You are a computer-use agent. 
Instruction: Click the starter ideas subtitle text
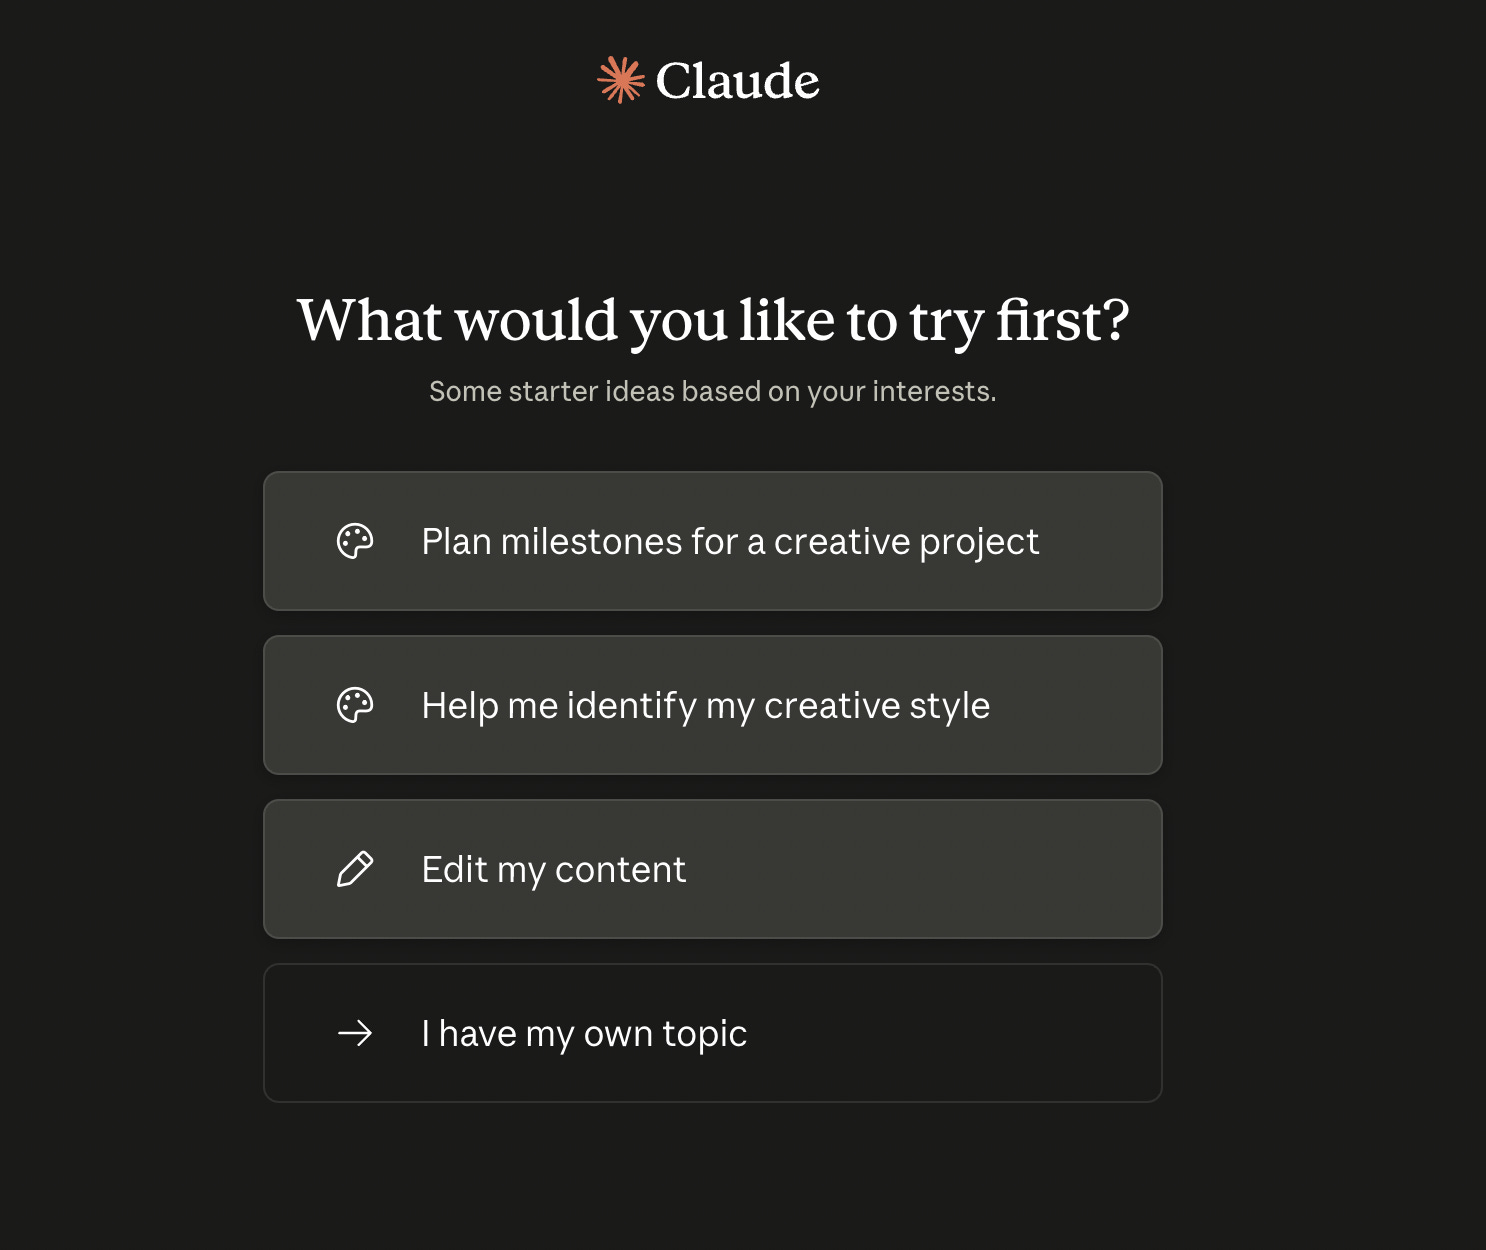point(713,391)
